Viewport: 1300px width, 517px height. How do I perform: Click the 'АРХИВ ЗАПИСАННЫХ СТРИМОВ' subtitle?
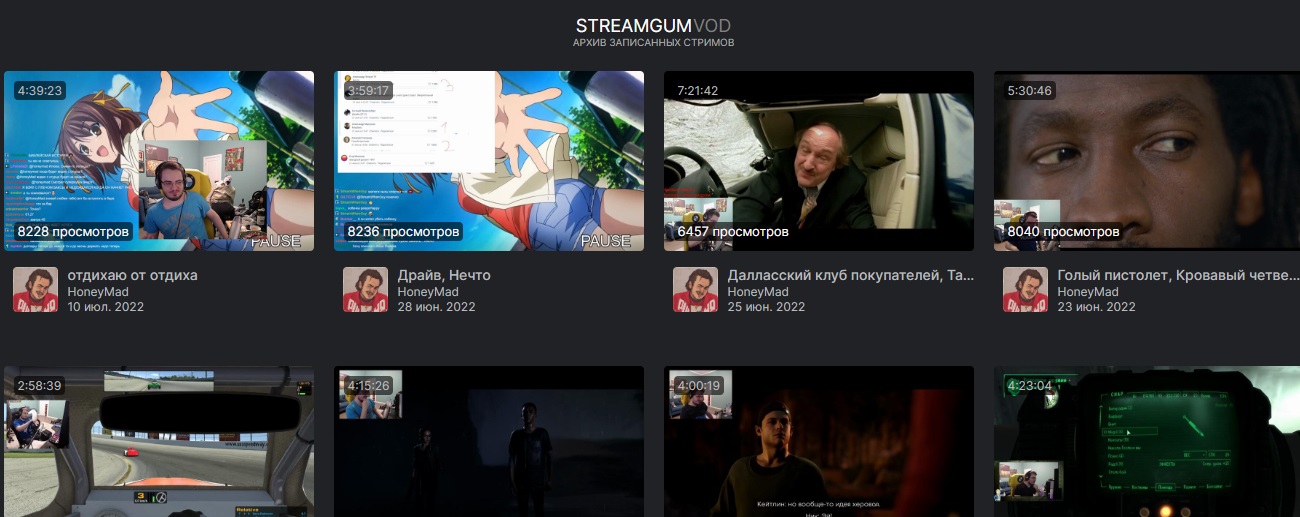pyautogui.click(x=653, y=43)
